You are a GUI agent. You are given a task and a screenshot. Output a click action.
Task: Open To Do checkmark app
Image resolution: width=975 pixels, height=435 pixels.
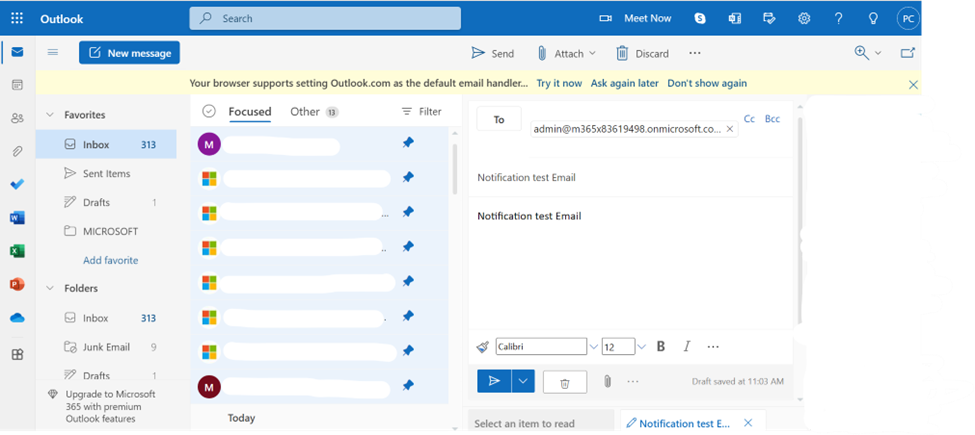click(x=17, y=185)
